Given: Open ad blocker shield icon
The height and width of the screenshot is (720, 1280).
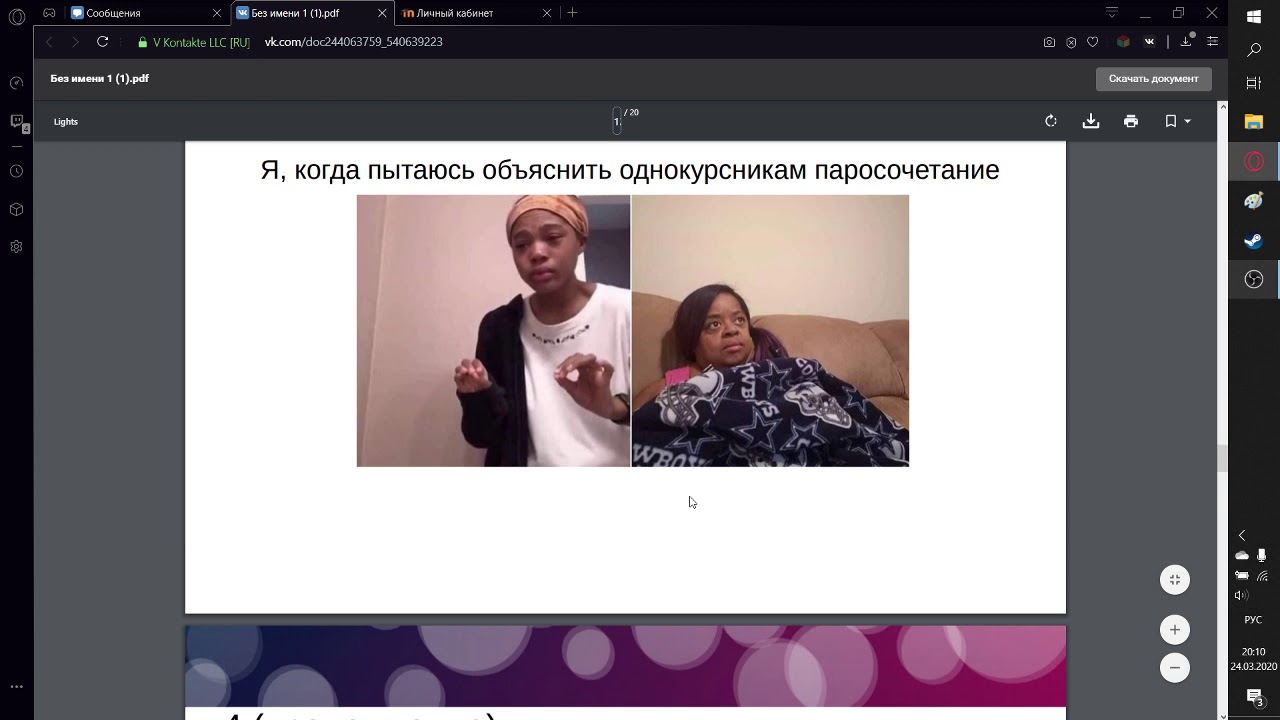Looking at the screenshot, I should pos(1071,42).
